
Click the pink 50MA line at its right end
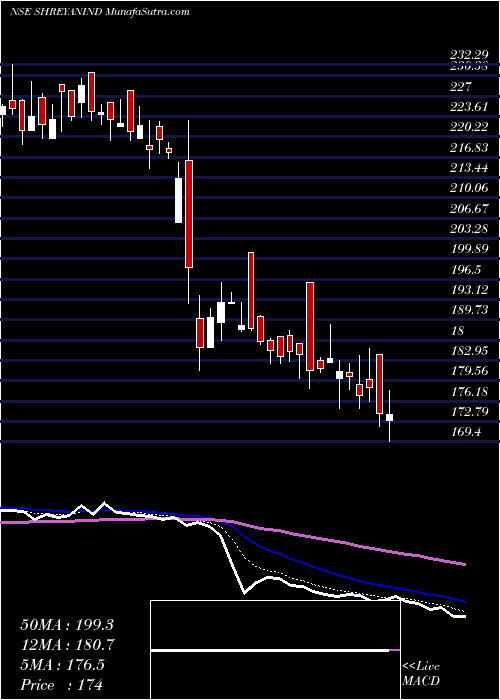click(x=463, y=564)
